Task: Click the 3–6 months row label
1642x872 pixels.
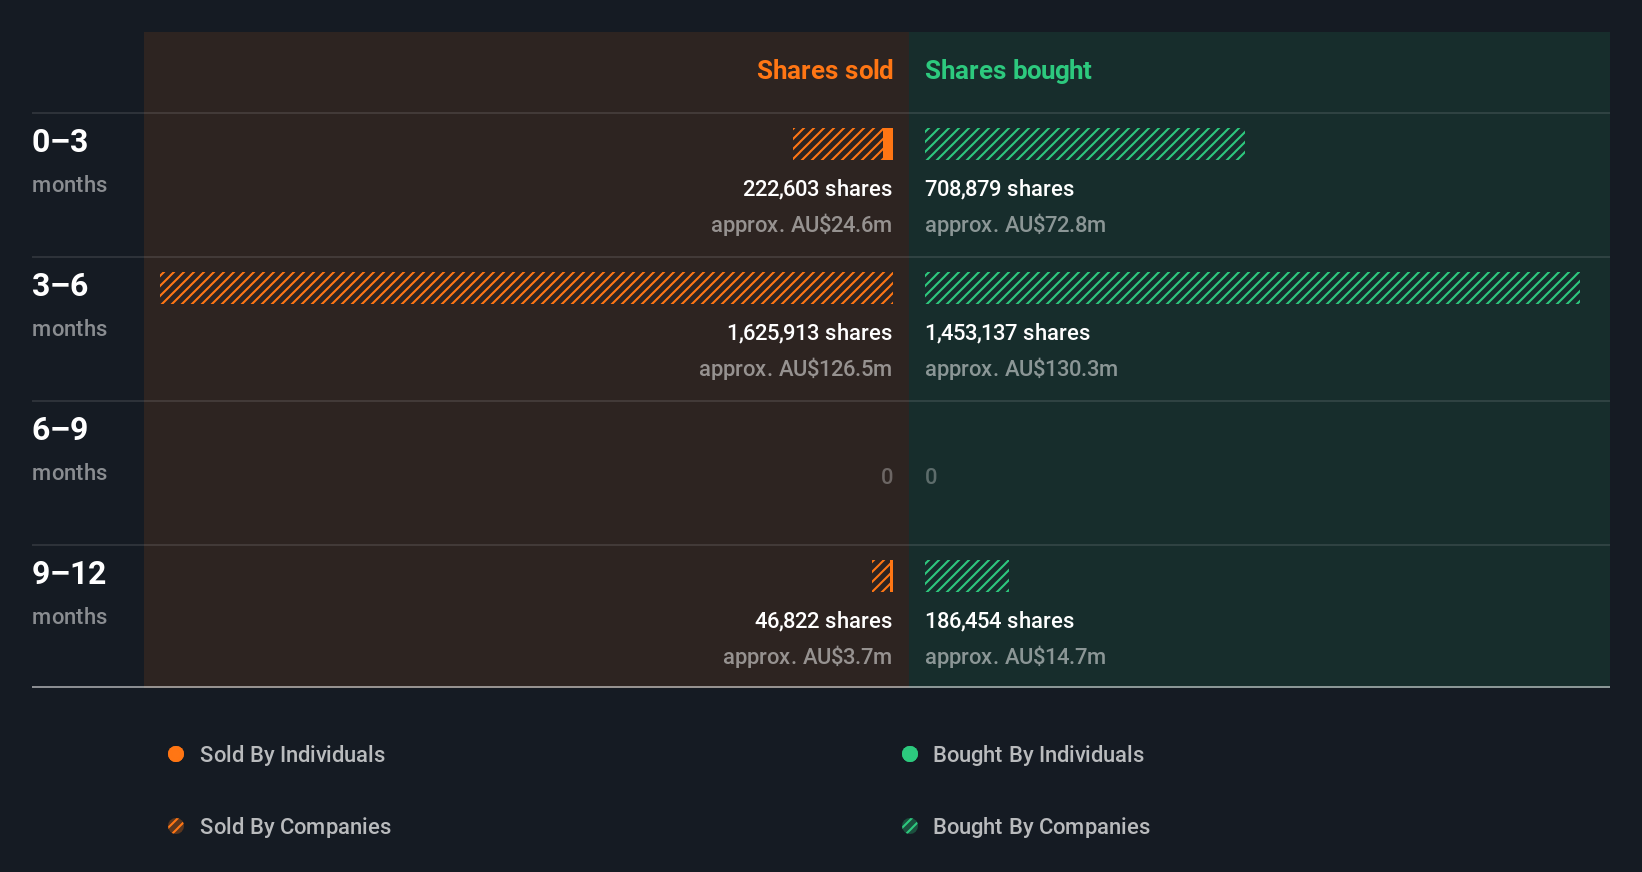Action: click(69, 305)
